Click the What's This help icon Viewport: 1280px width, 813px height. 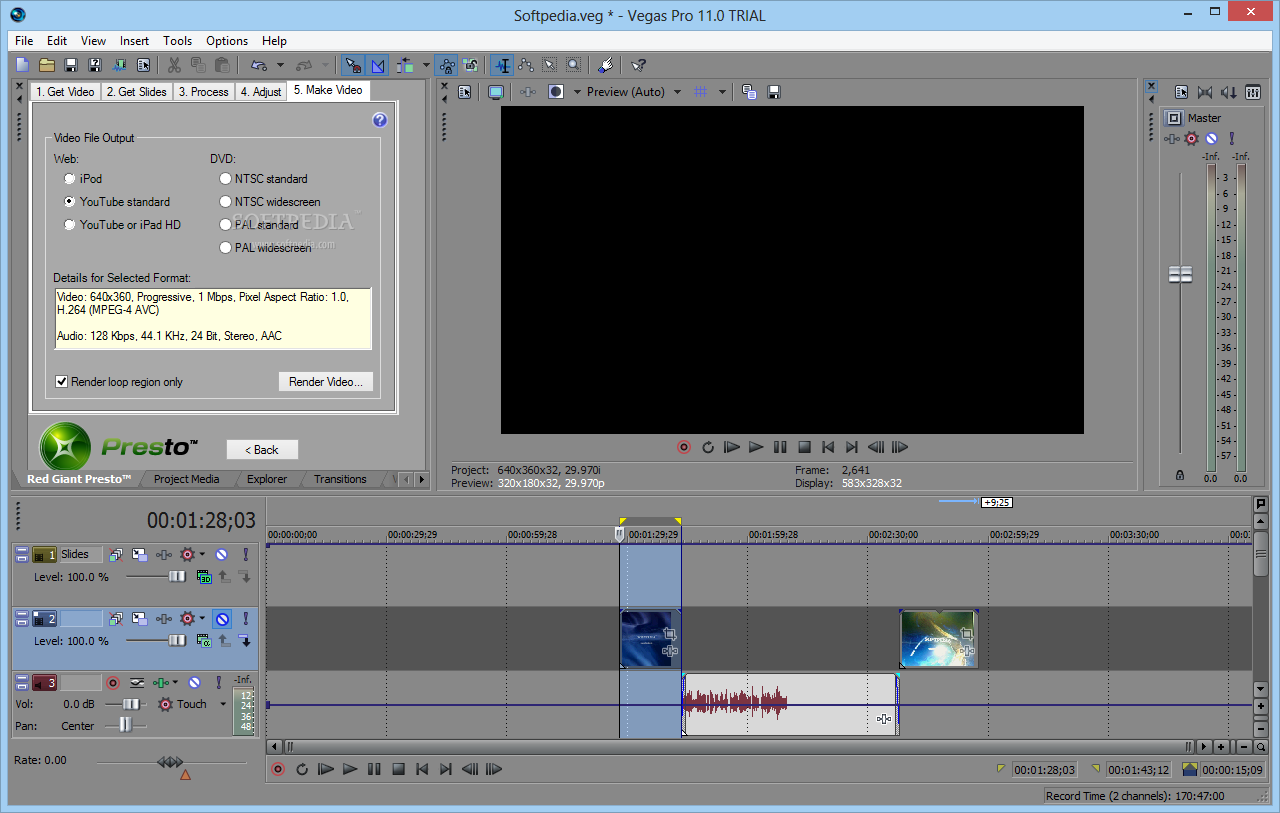coord(638,65)
